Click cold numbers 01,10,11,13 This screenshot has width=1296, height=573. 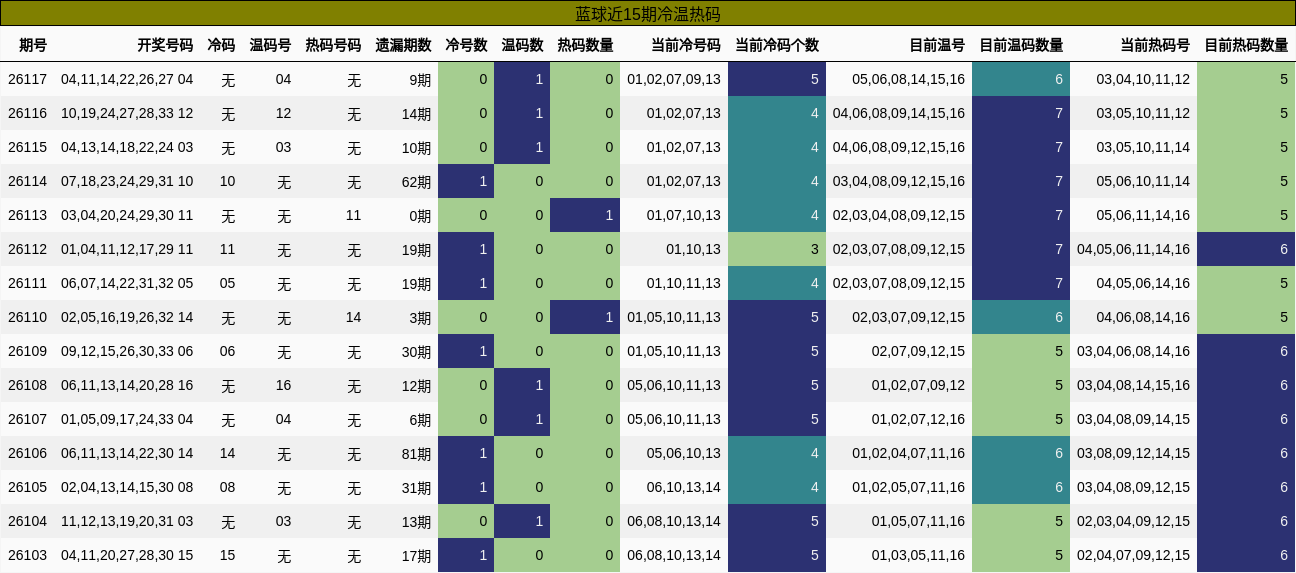pyautogui.click(x=684, y=283)
